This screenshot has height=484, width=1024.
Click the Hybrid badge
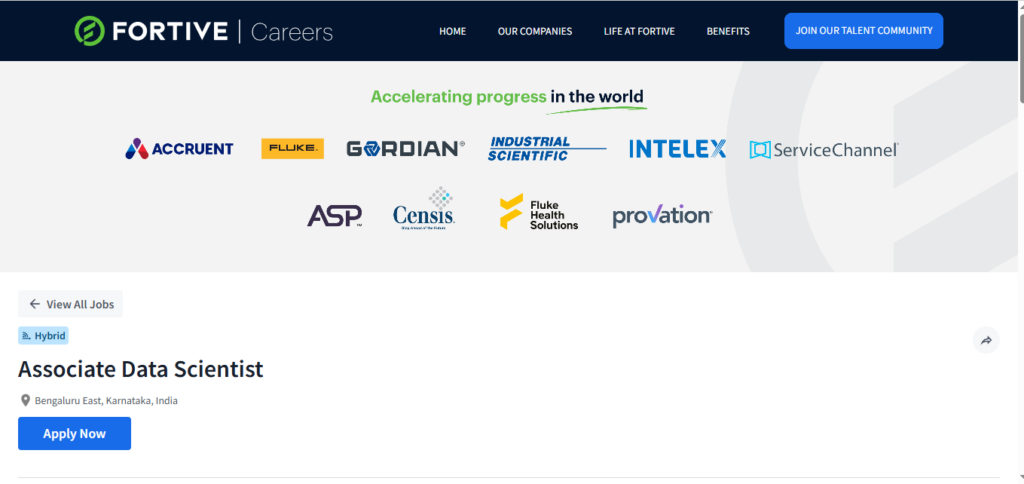point(43,336)
